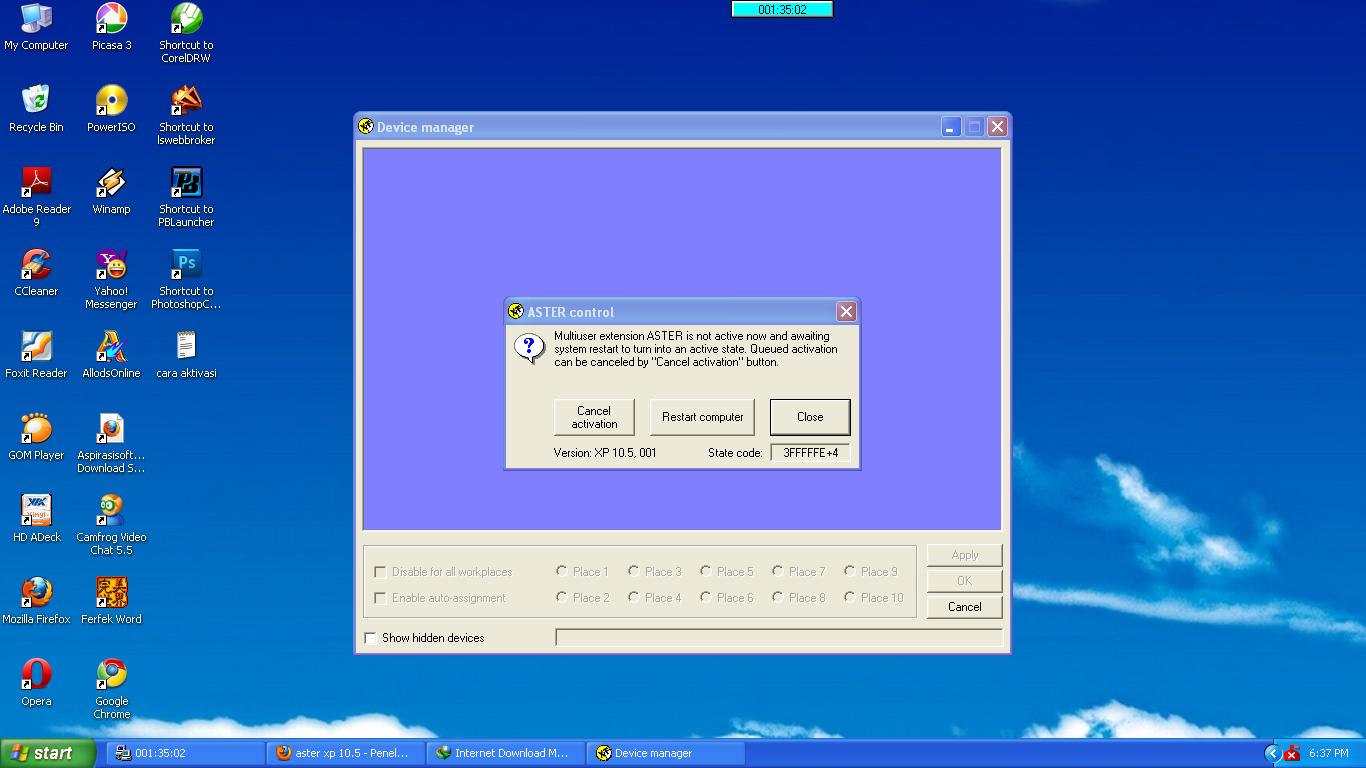Image resolution: width=1366 pixels, height=768 pixels.
Task: Click the Version: XP 10.5, 001 text
Action: (605, 453)
